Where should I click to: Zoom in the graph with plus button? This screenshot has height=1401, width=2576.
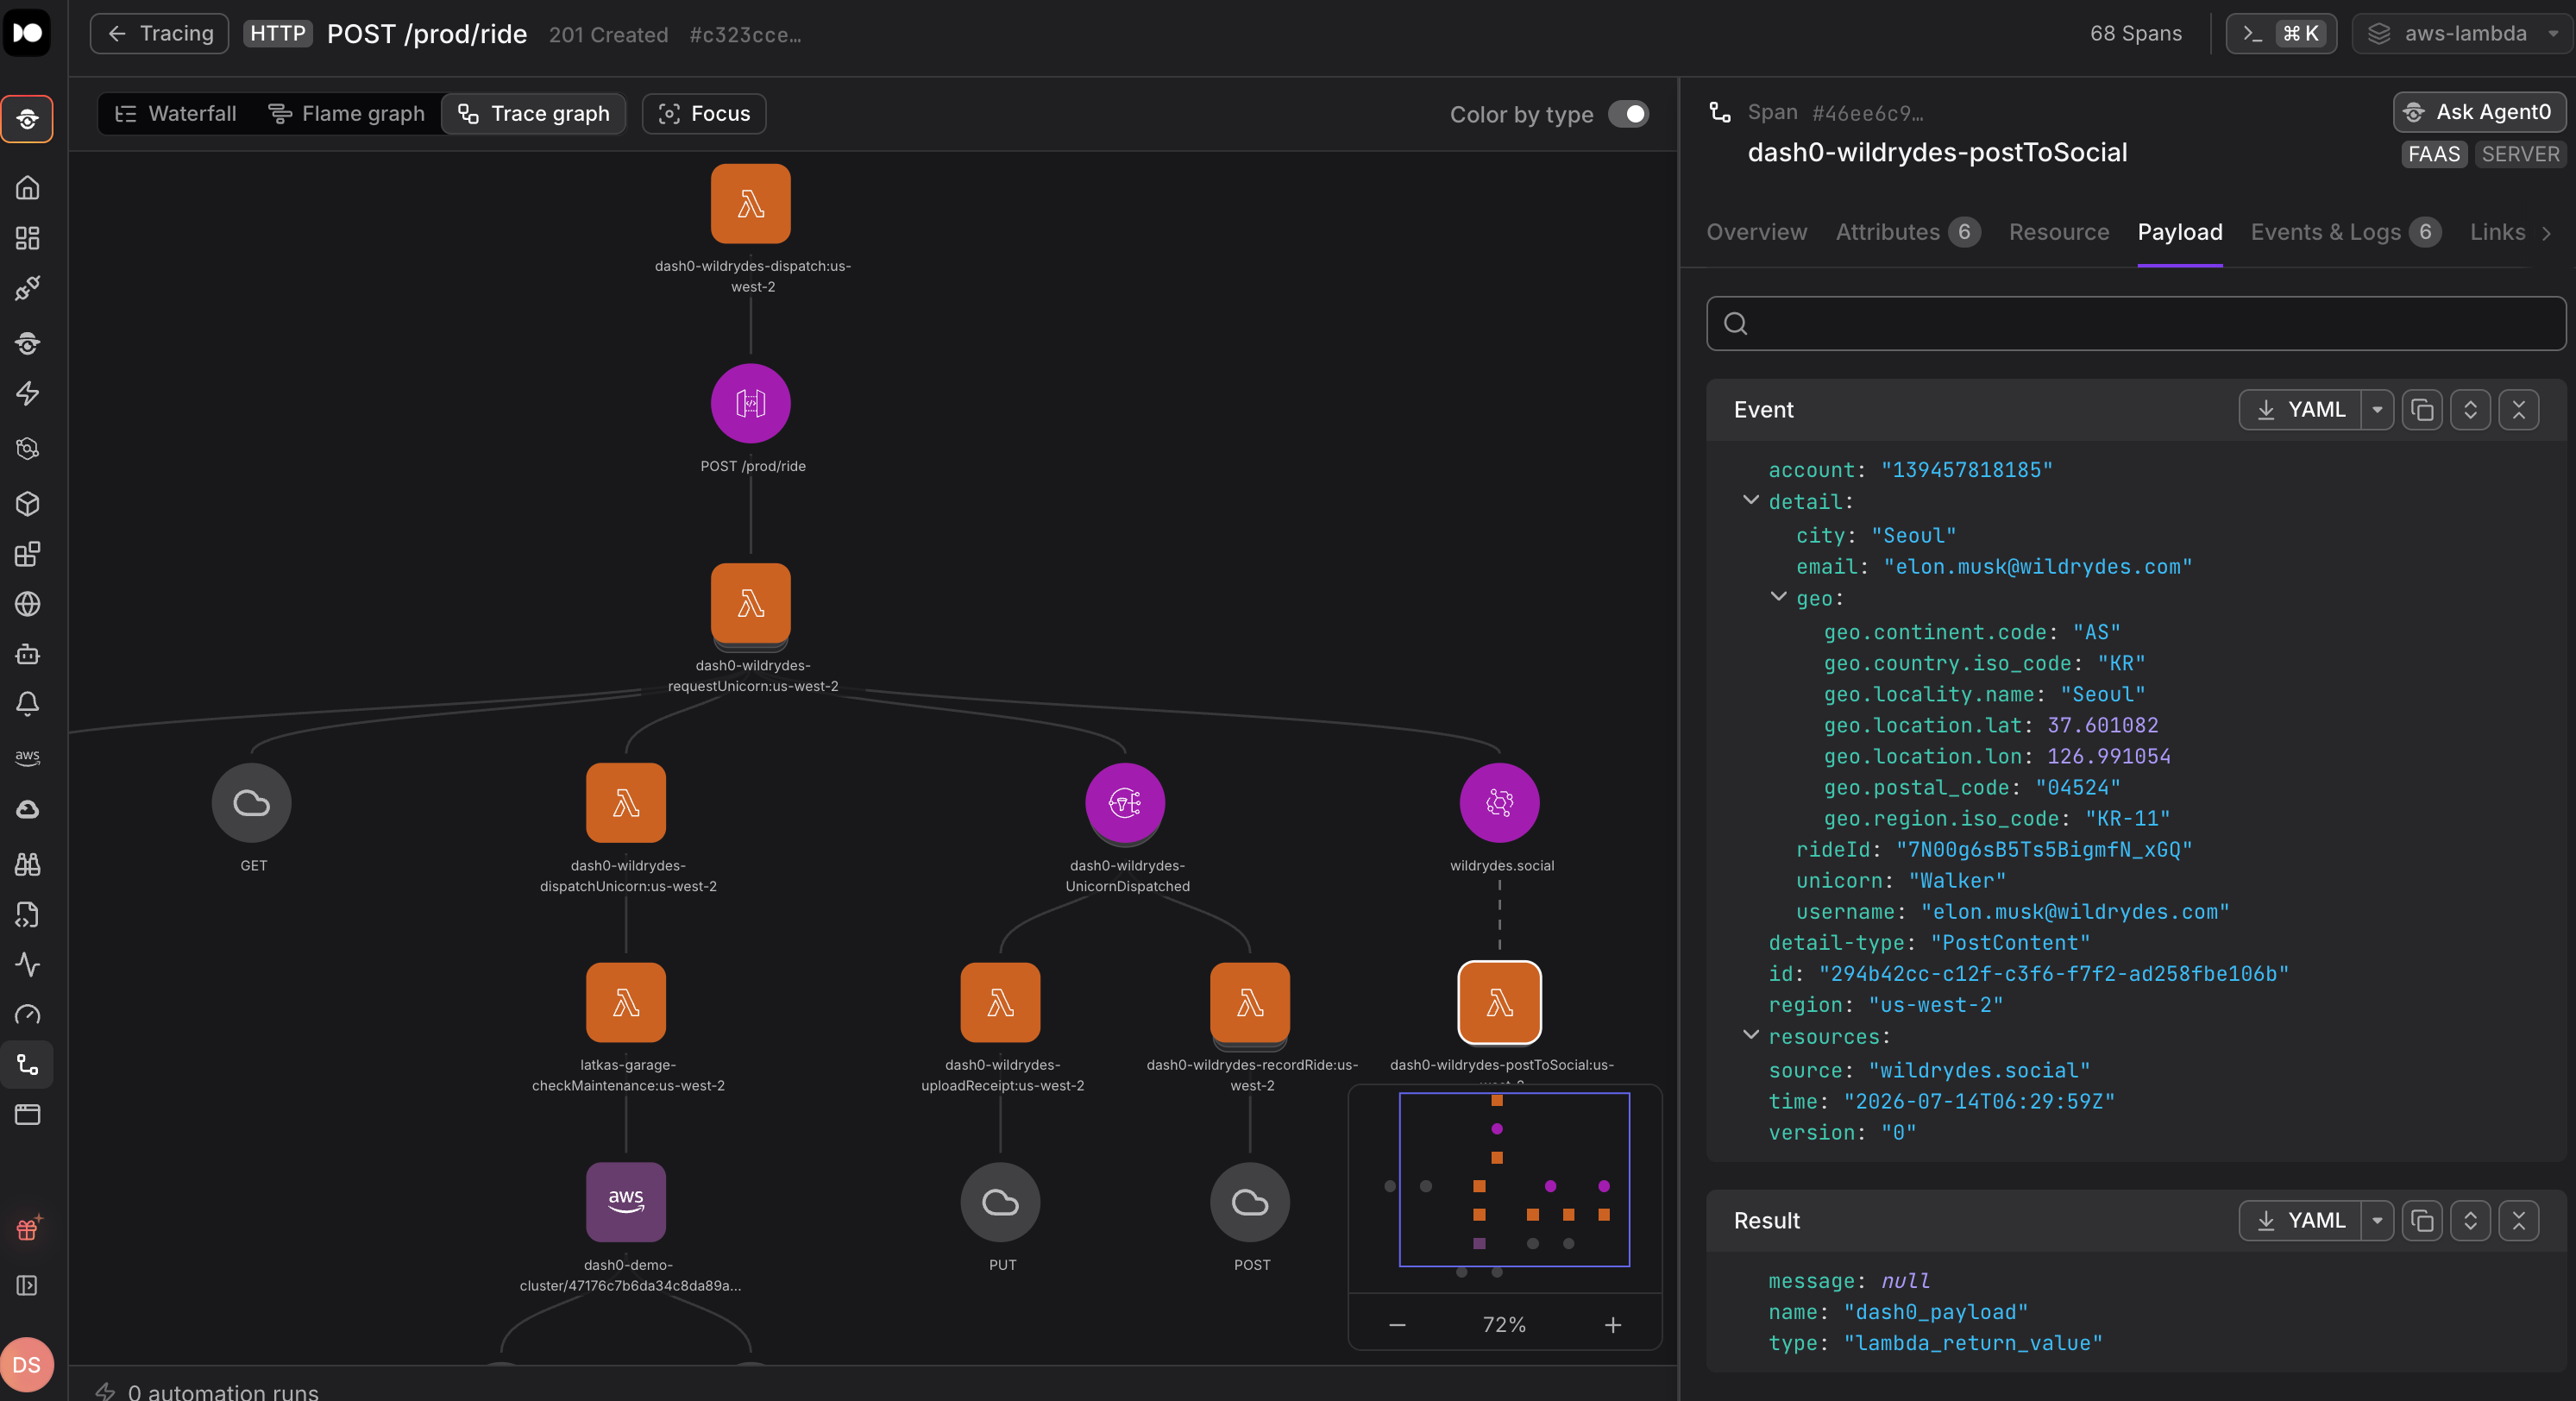click(x=1612, y=1325)
